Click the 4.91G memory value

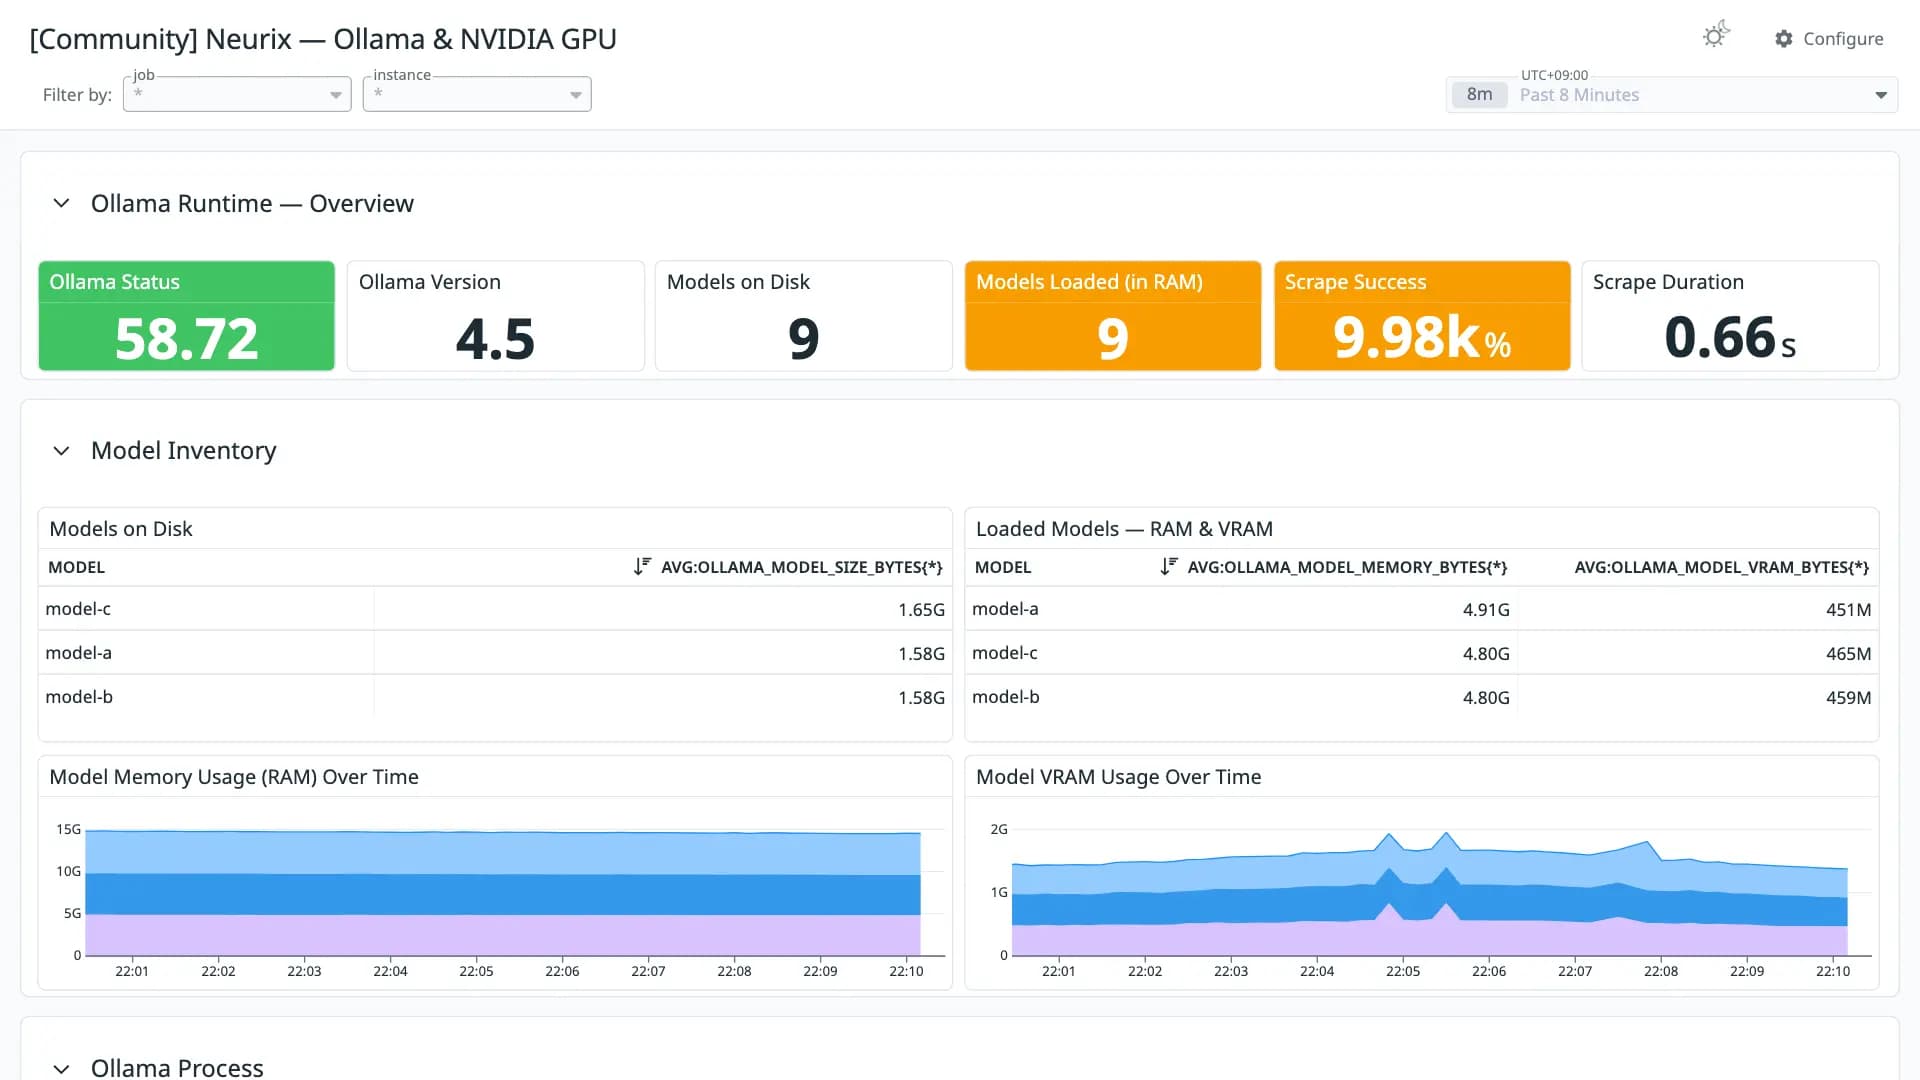[x=1486, y=610]
